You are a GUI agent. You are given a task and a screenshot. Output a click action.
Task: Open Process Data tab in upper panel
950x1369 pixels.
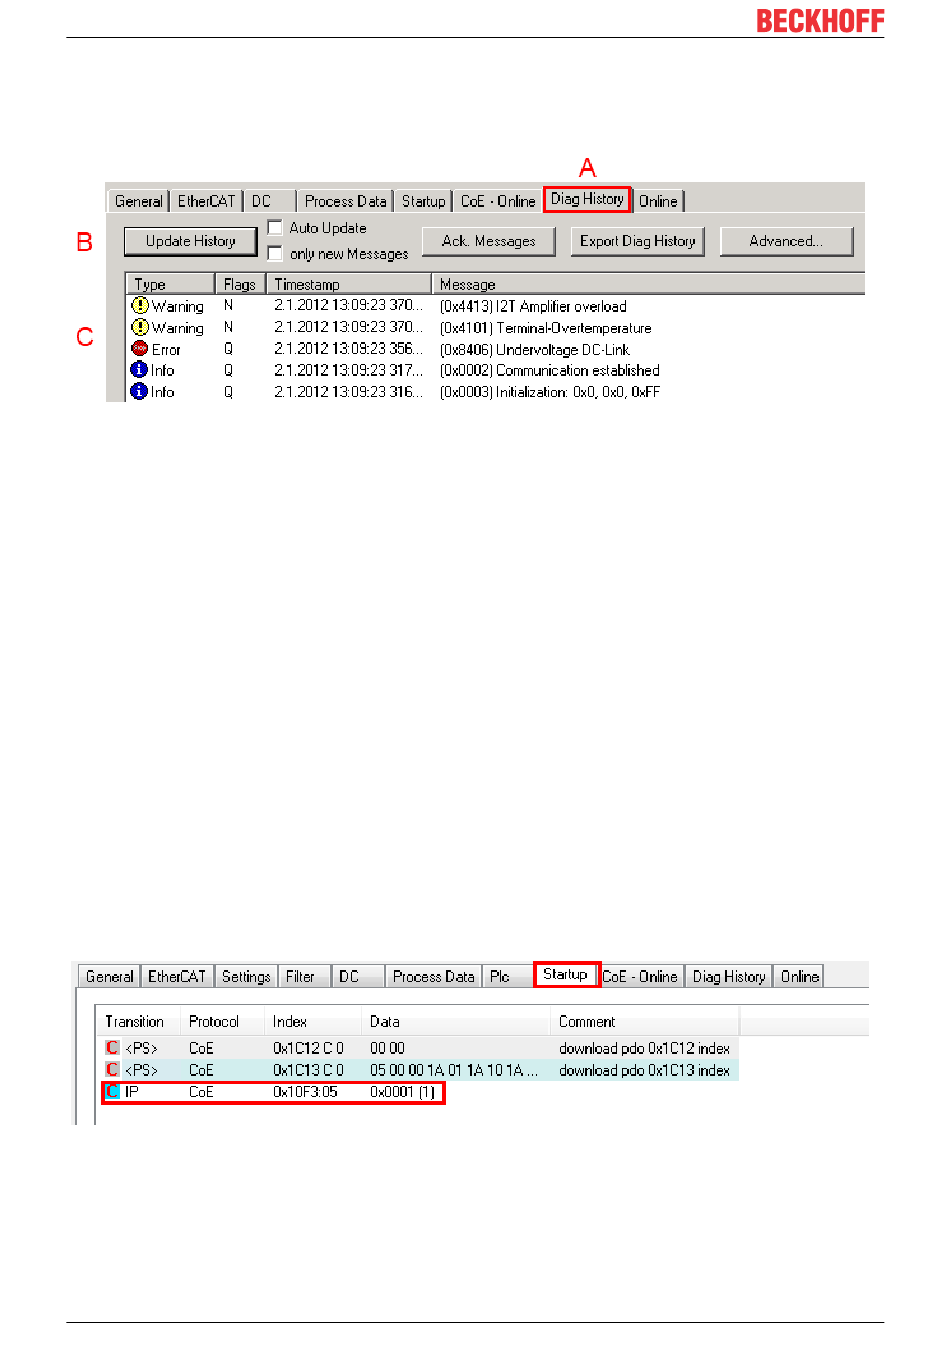(345, 201)
